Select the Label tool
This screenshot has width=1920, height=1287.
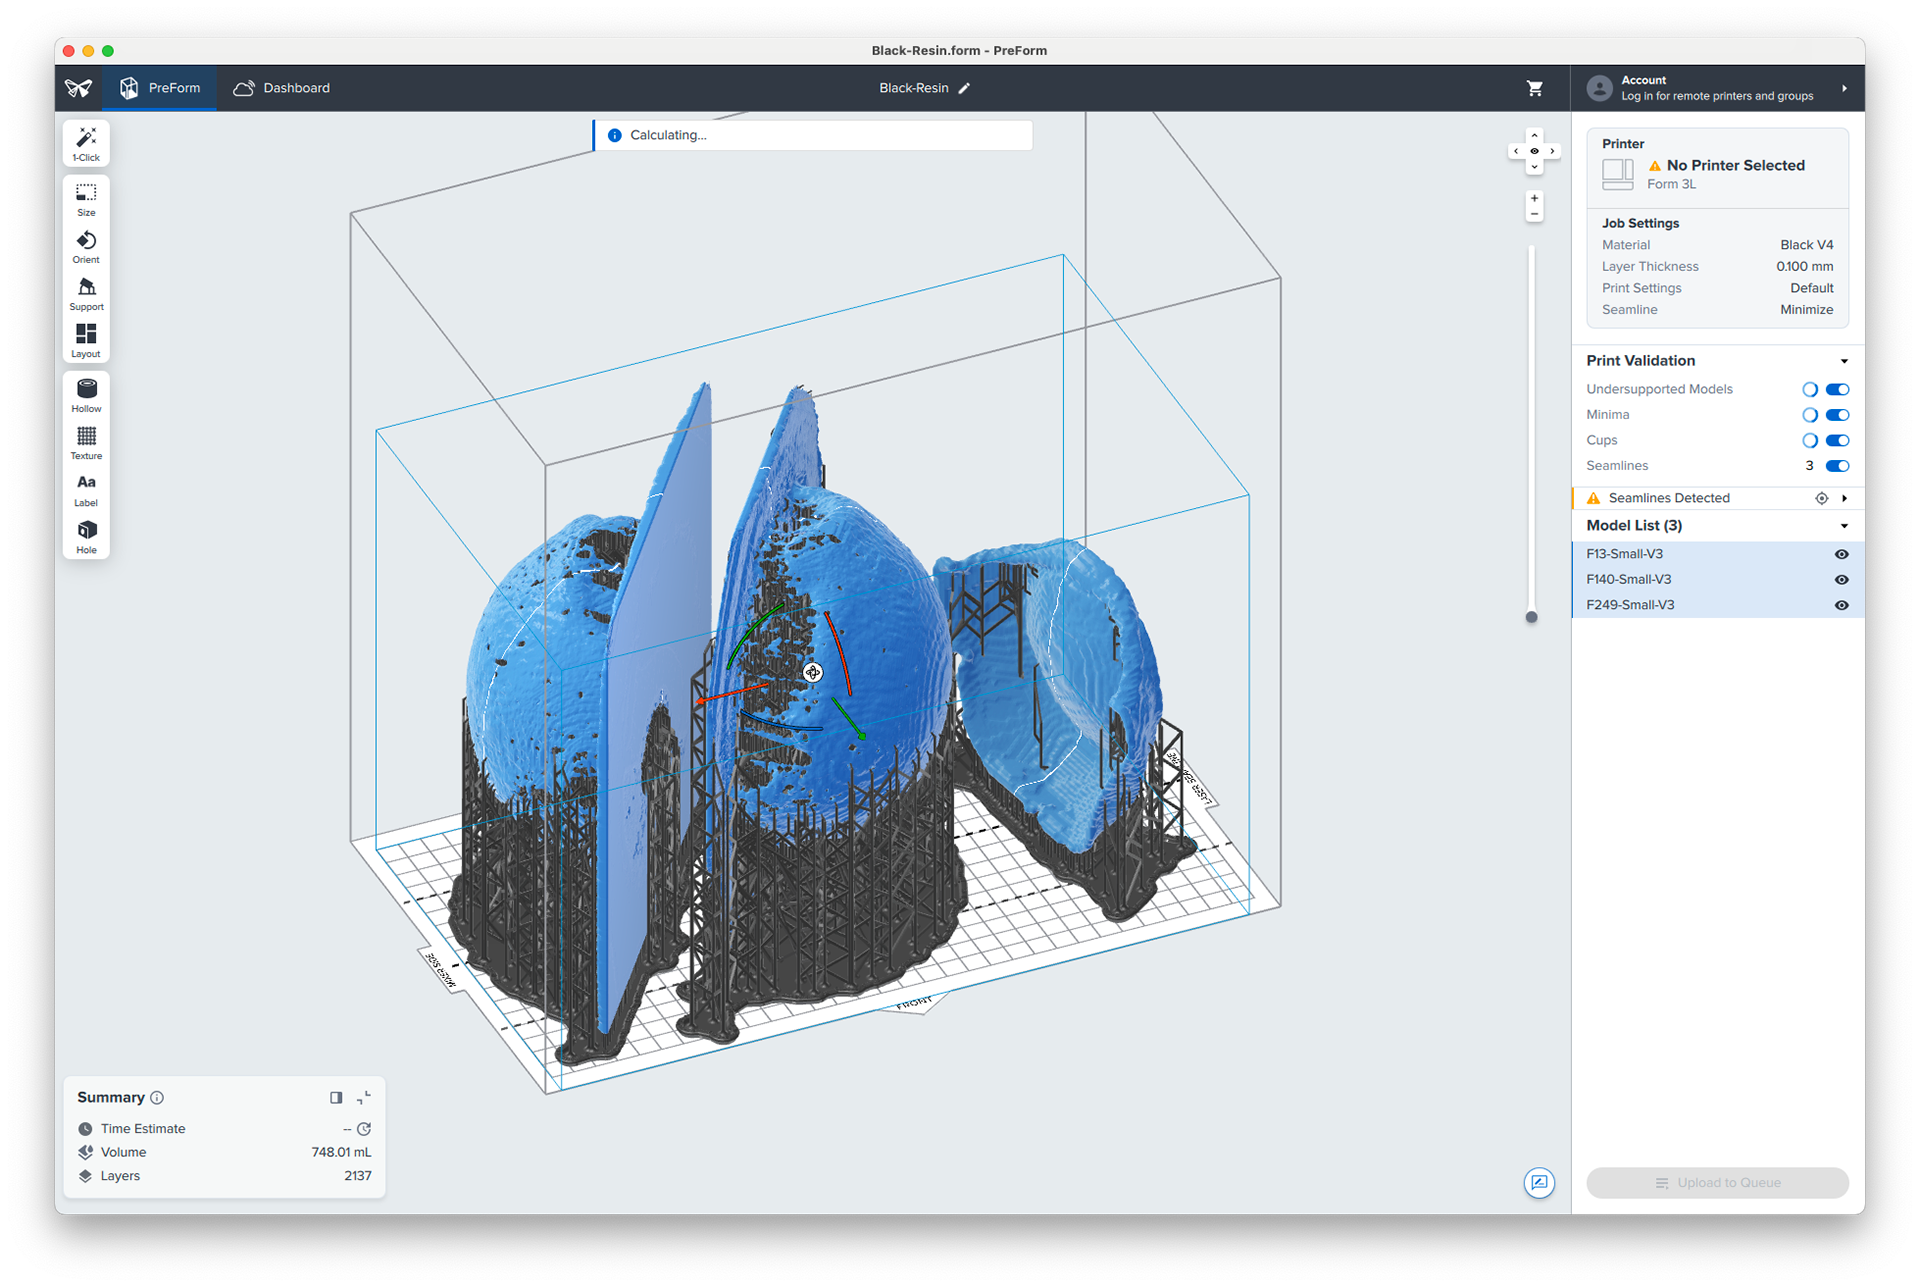[x=86, y=490]
